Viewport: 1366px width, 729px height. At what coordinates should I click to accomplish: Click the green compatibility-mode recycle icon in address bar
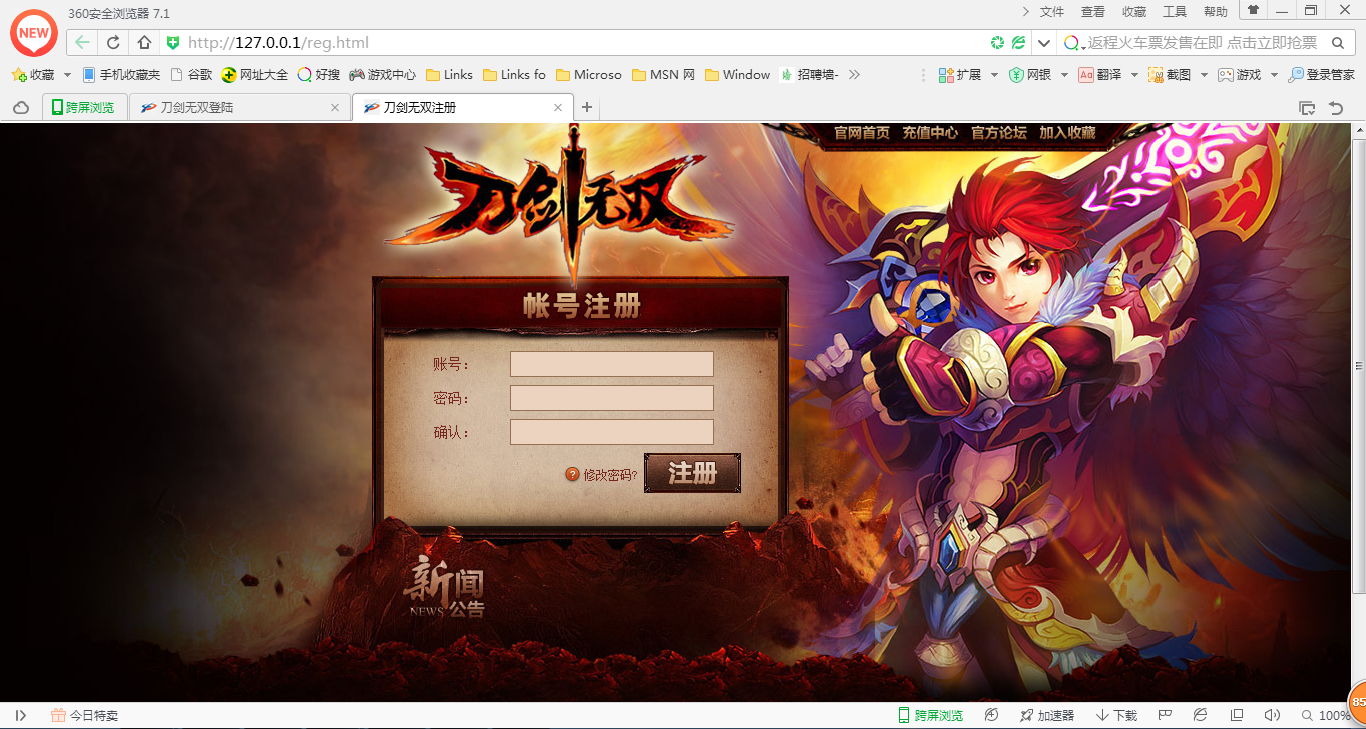tap(997, 43)
